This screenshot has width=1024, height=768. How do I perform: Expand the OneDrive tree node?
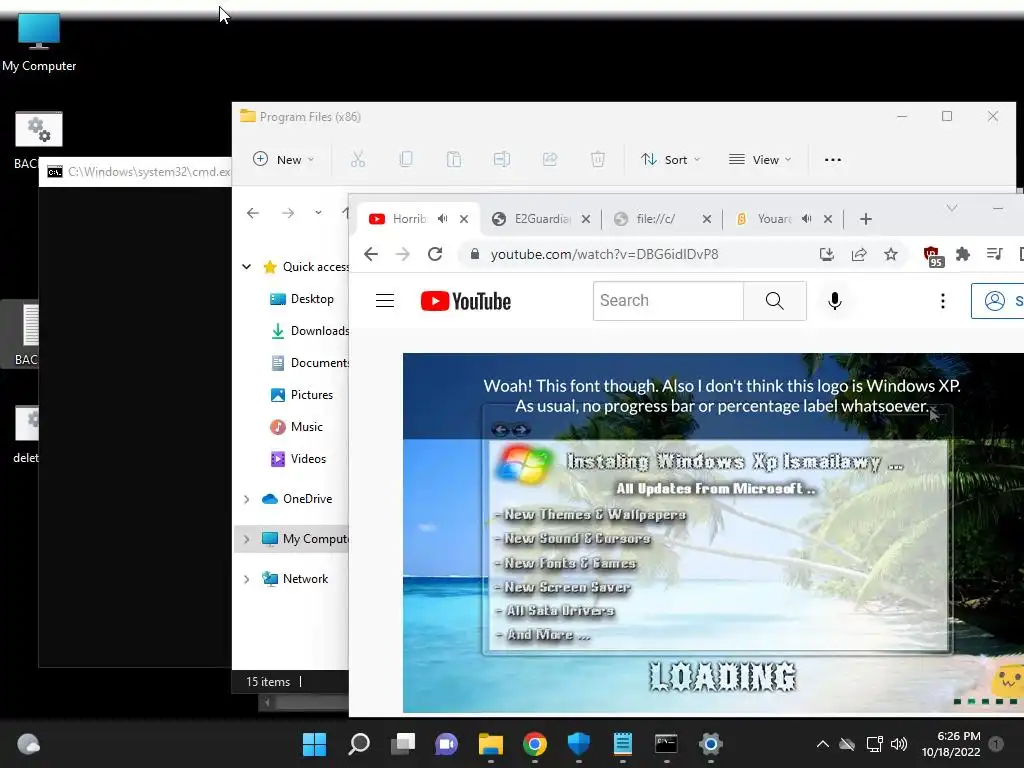246,499
